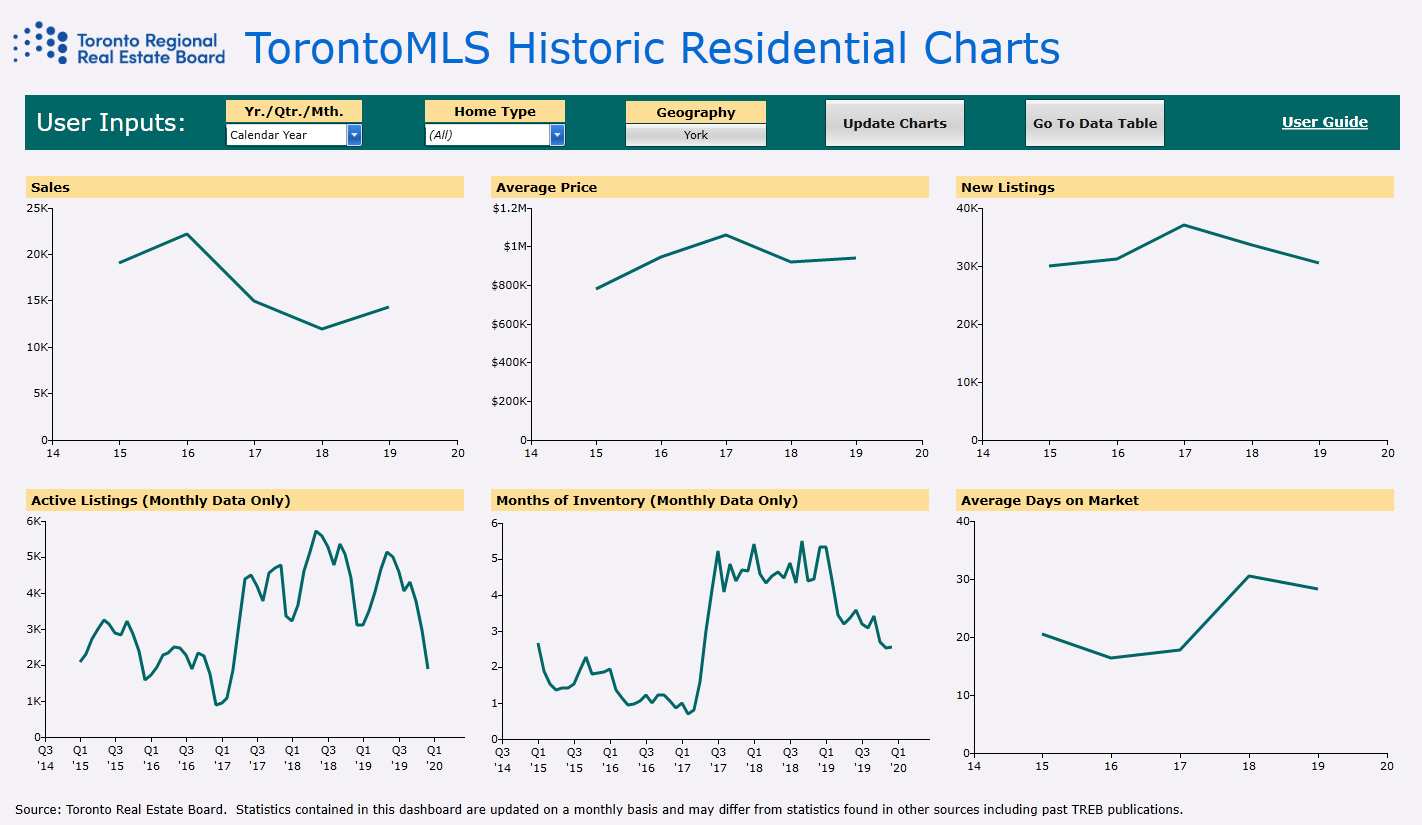The image size is (1422, 825).
Task: Click the Average Days on Market peak at 18
Action: tap(1249, 576)
